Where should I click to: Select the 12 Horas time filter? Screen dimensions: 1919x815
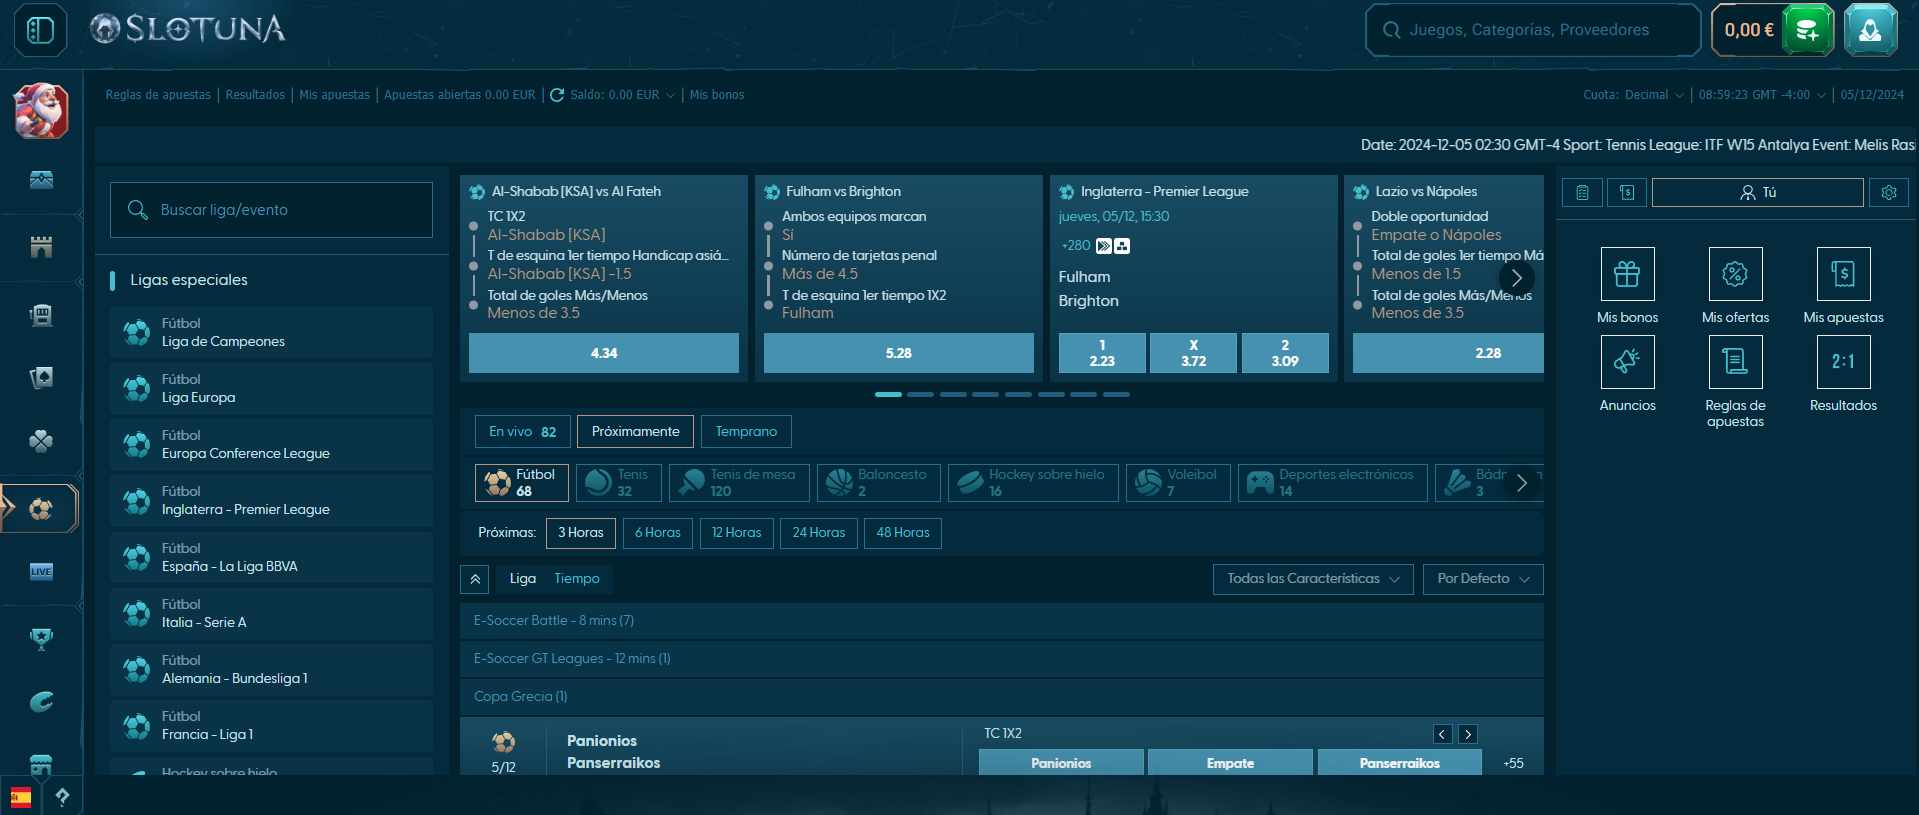[736, 533]
